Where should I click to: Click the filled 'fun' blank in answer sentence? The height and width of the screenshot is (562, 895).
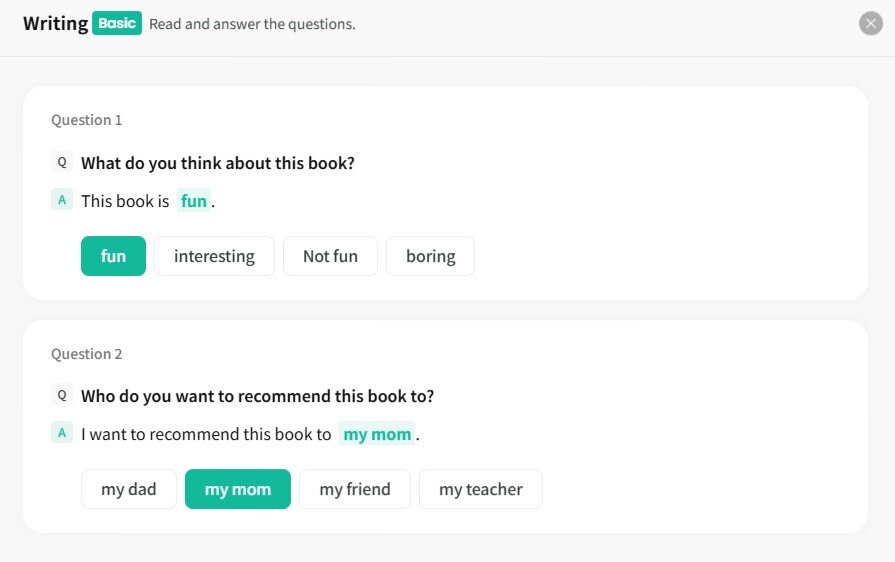coord(194,201)
